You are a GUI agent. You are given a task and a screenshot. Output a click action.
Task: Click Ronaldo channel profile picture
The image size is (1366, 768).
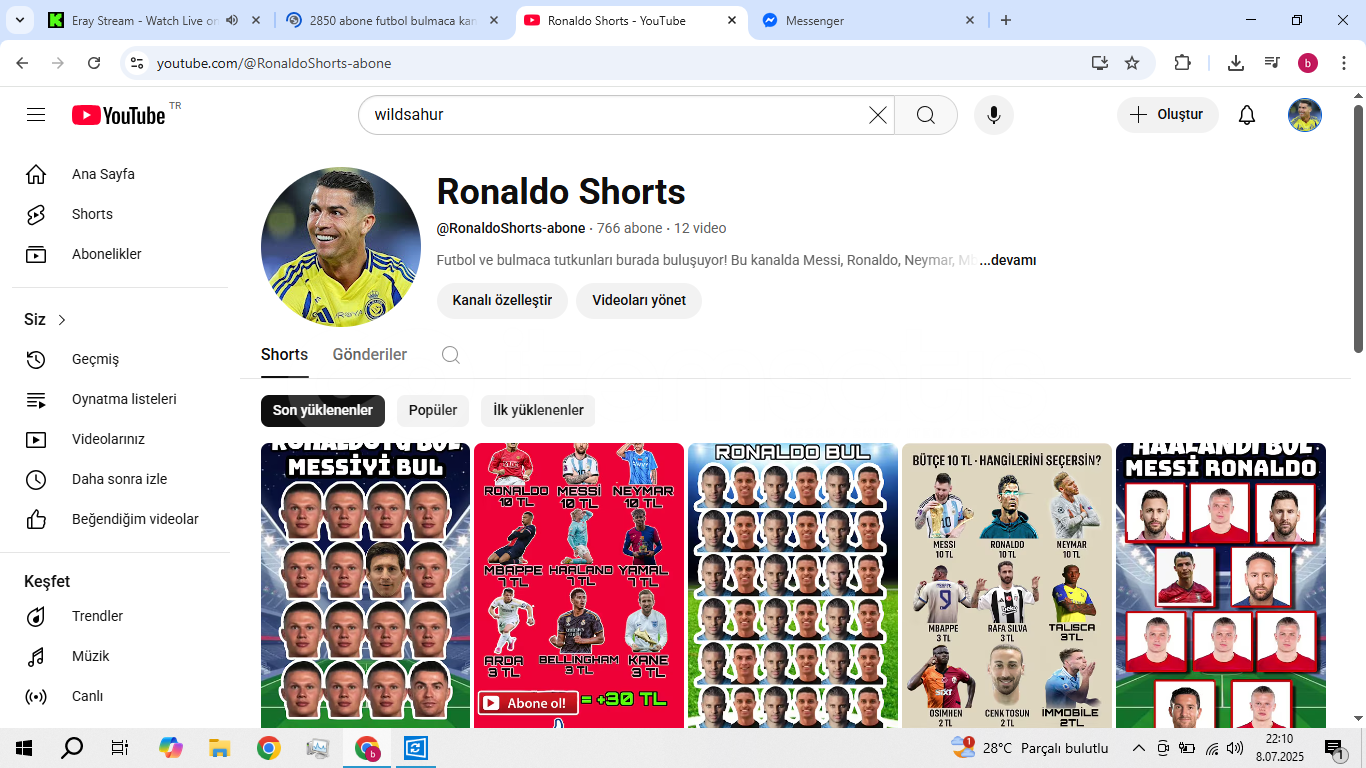341,247
